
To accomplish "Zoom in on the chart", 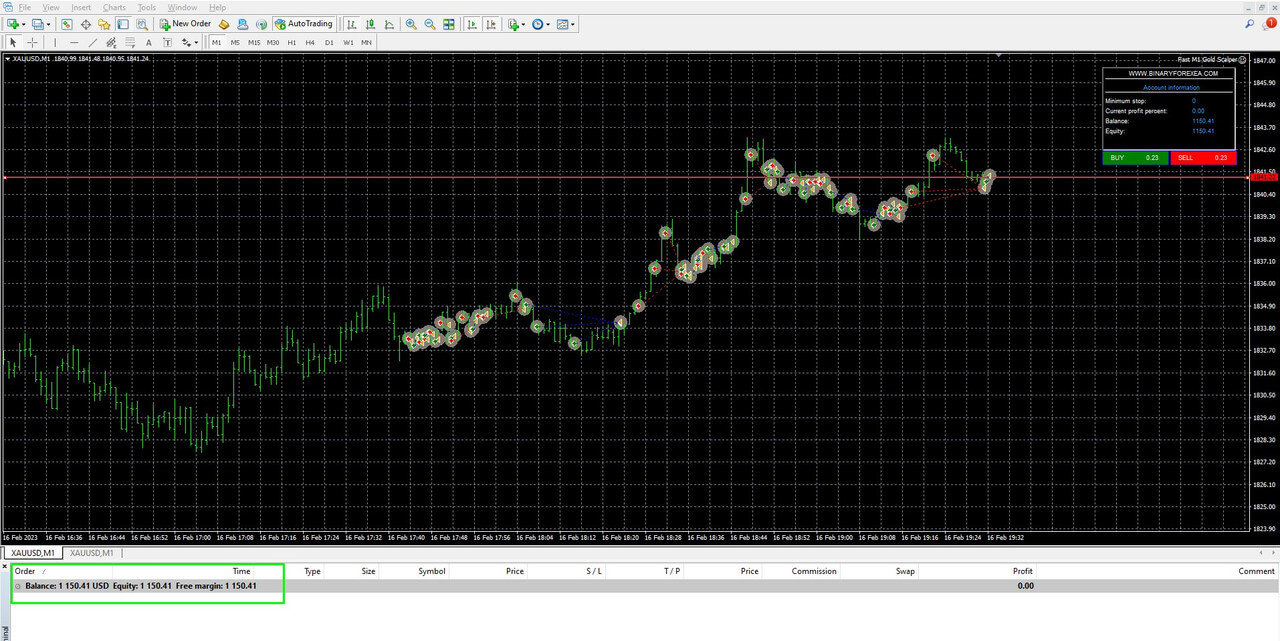I will point(411,24).
